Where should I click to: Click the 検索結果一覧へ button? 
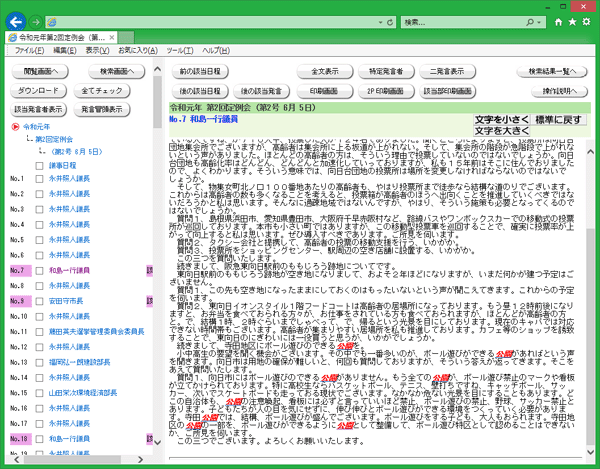click(552, 71)
